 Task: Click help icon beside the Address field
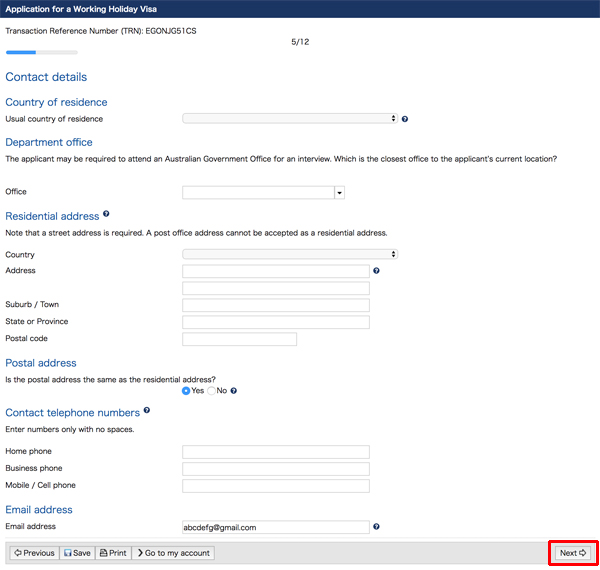(376, 270)
